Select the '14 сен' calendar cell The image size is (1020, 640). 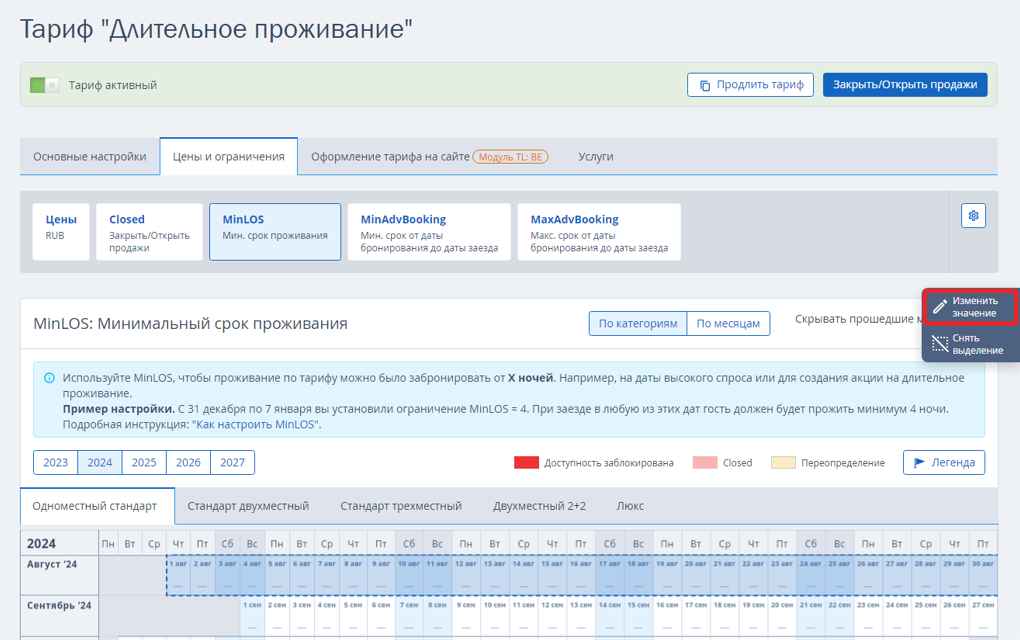[x=609, y=617]
